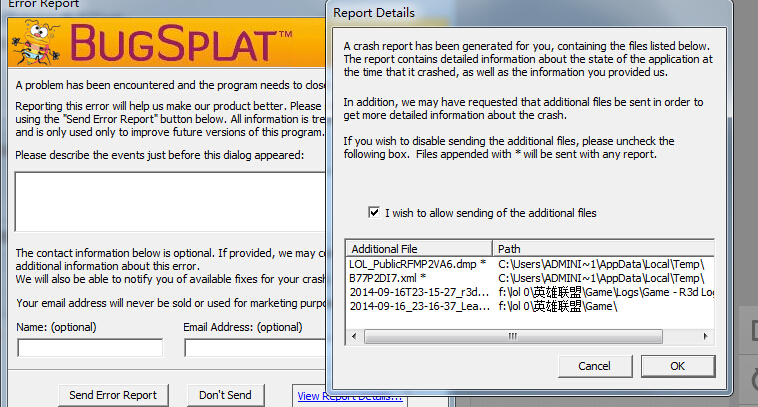The width and height of the screenshot is (758, 407).
Task: Uncheck allow sending of additional files
Action: coord(374,212)
